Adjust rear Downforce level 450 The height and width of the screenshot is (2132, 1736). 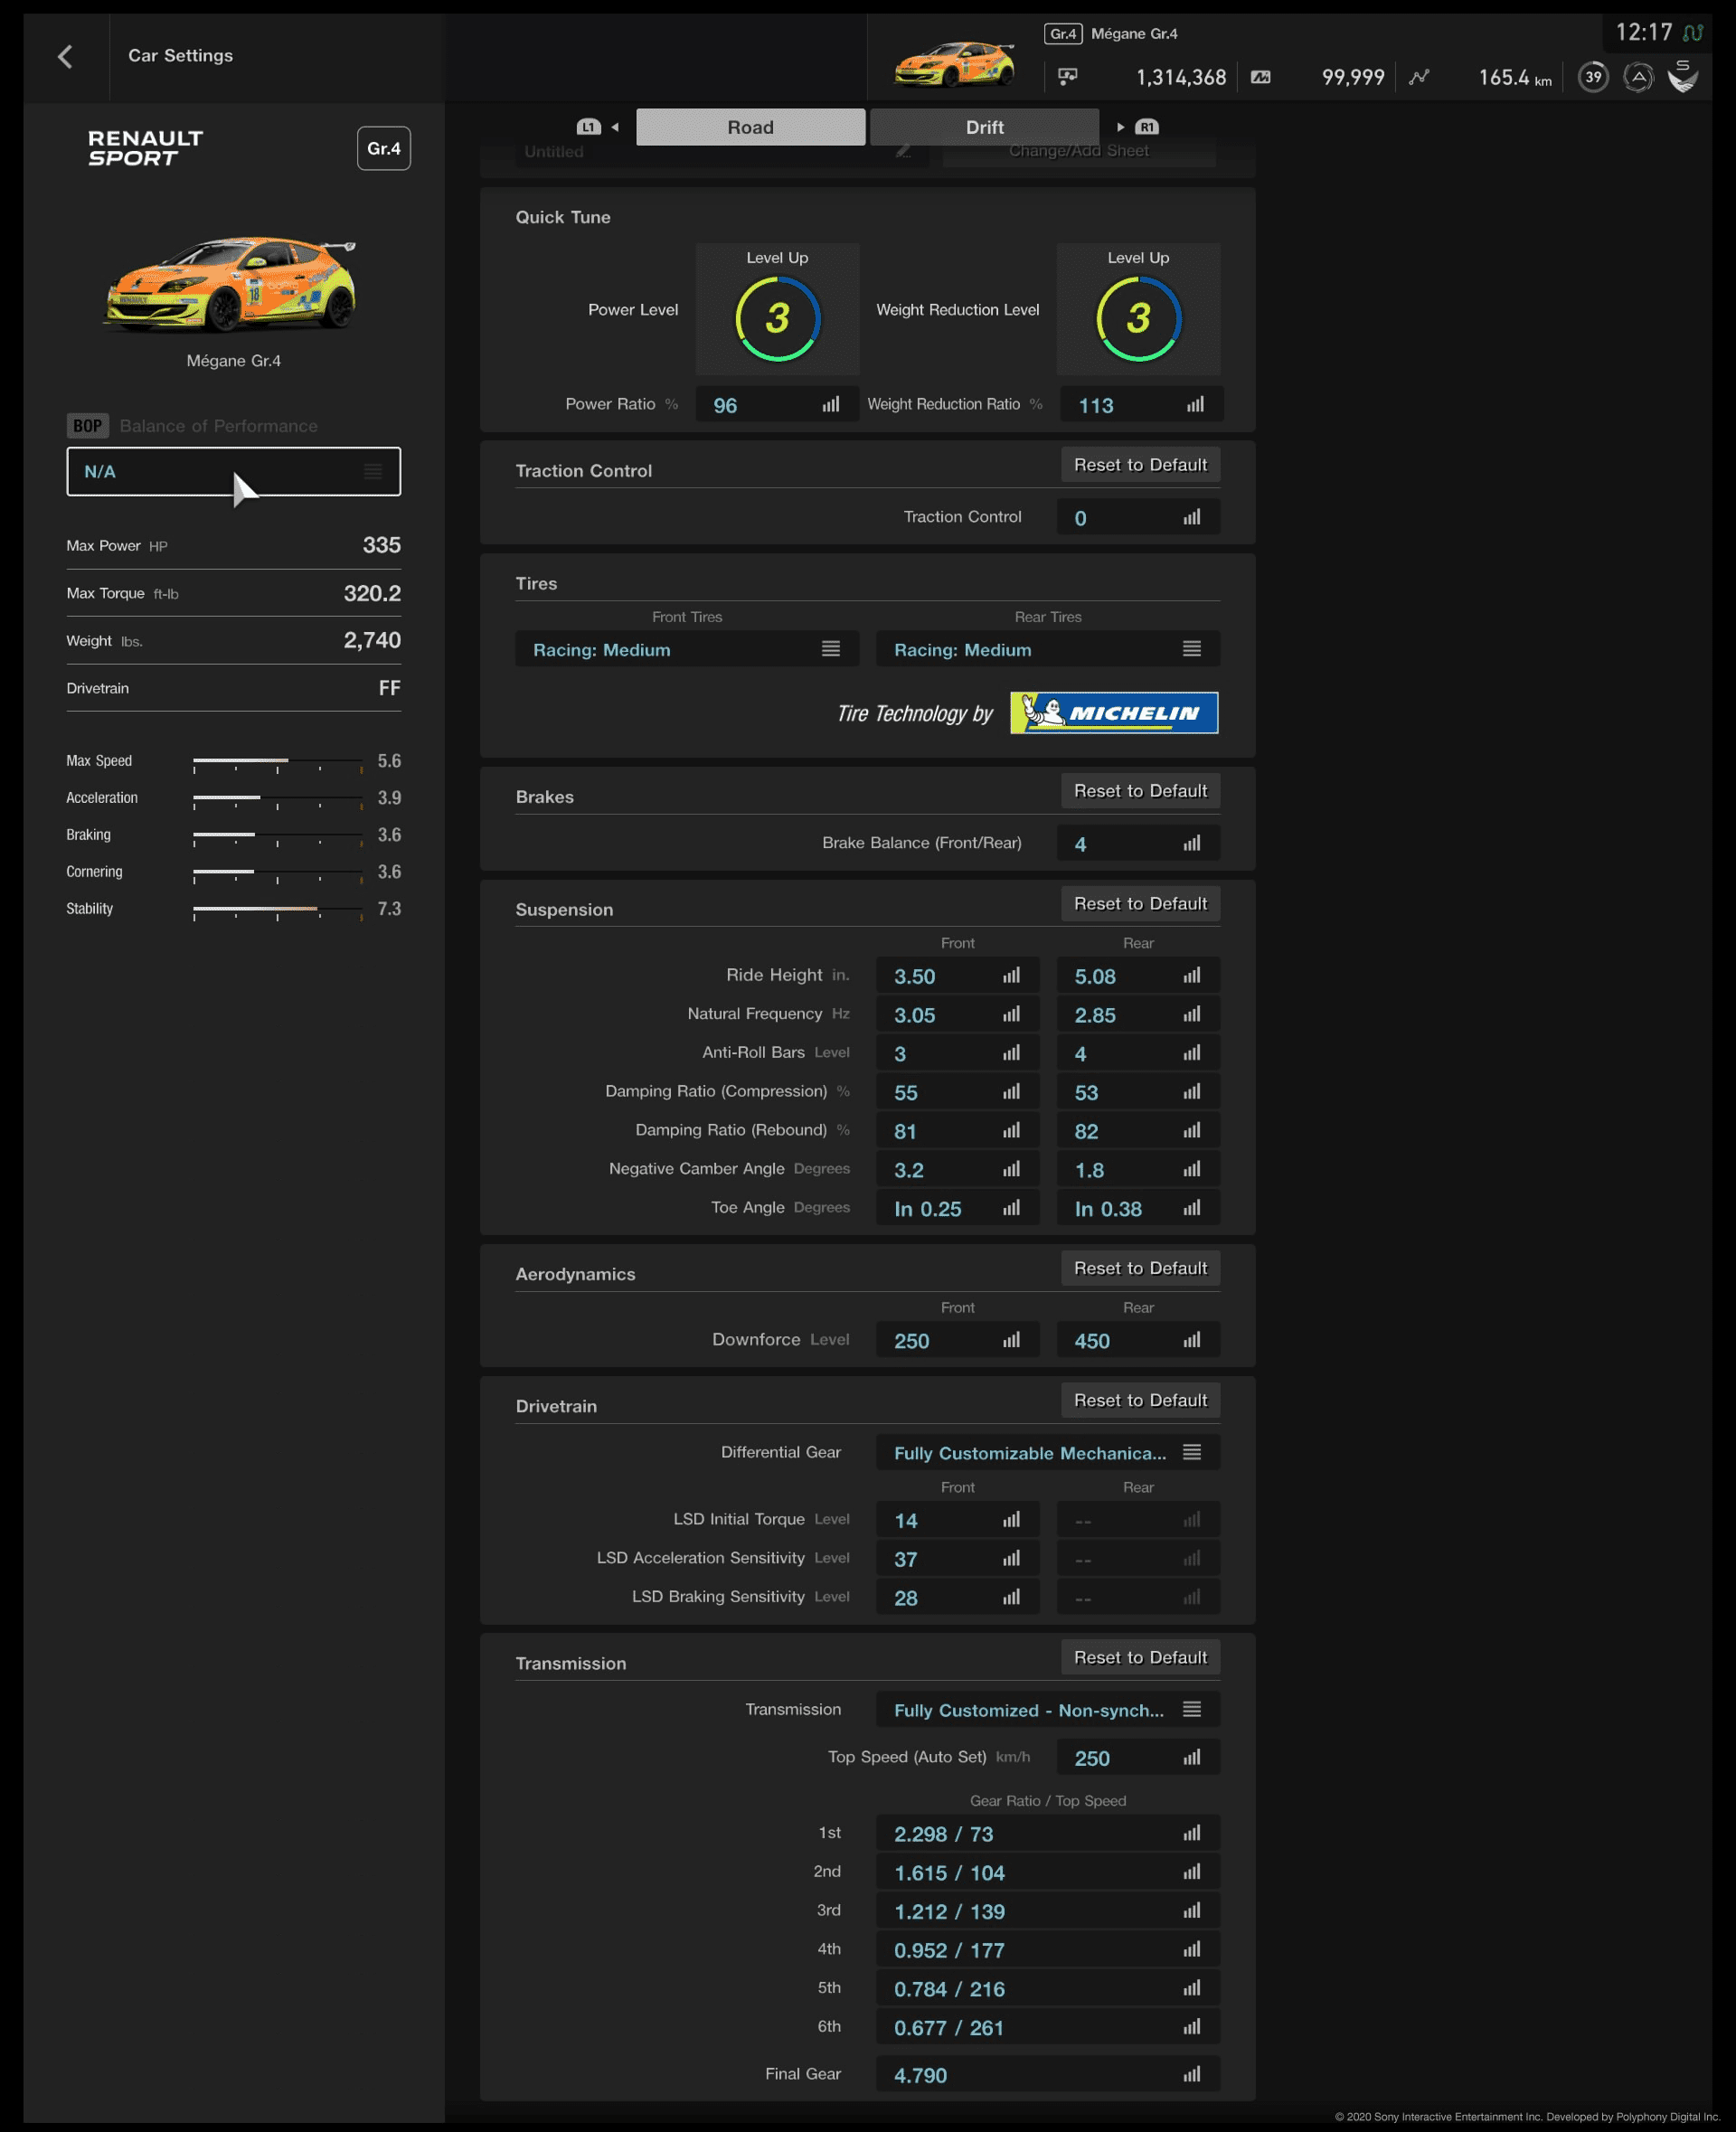click(1138, 1340)
